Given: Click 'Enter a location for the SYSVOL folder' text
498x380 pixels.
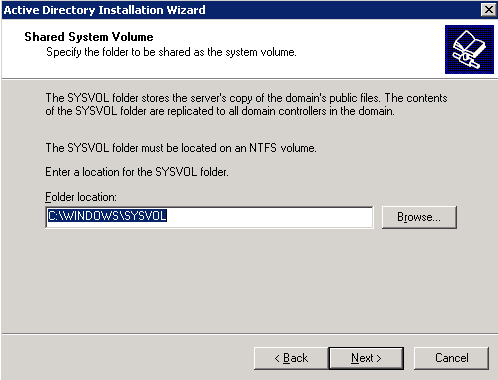Looking at the screenshot, I should click(x=137, y=172).
